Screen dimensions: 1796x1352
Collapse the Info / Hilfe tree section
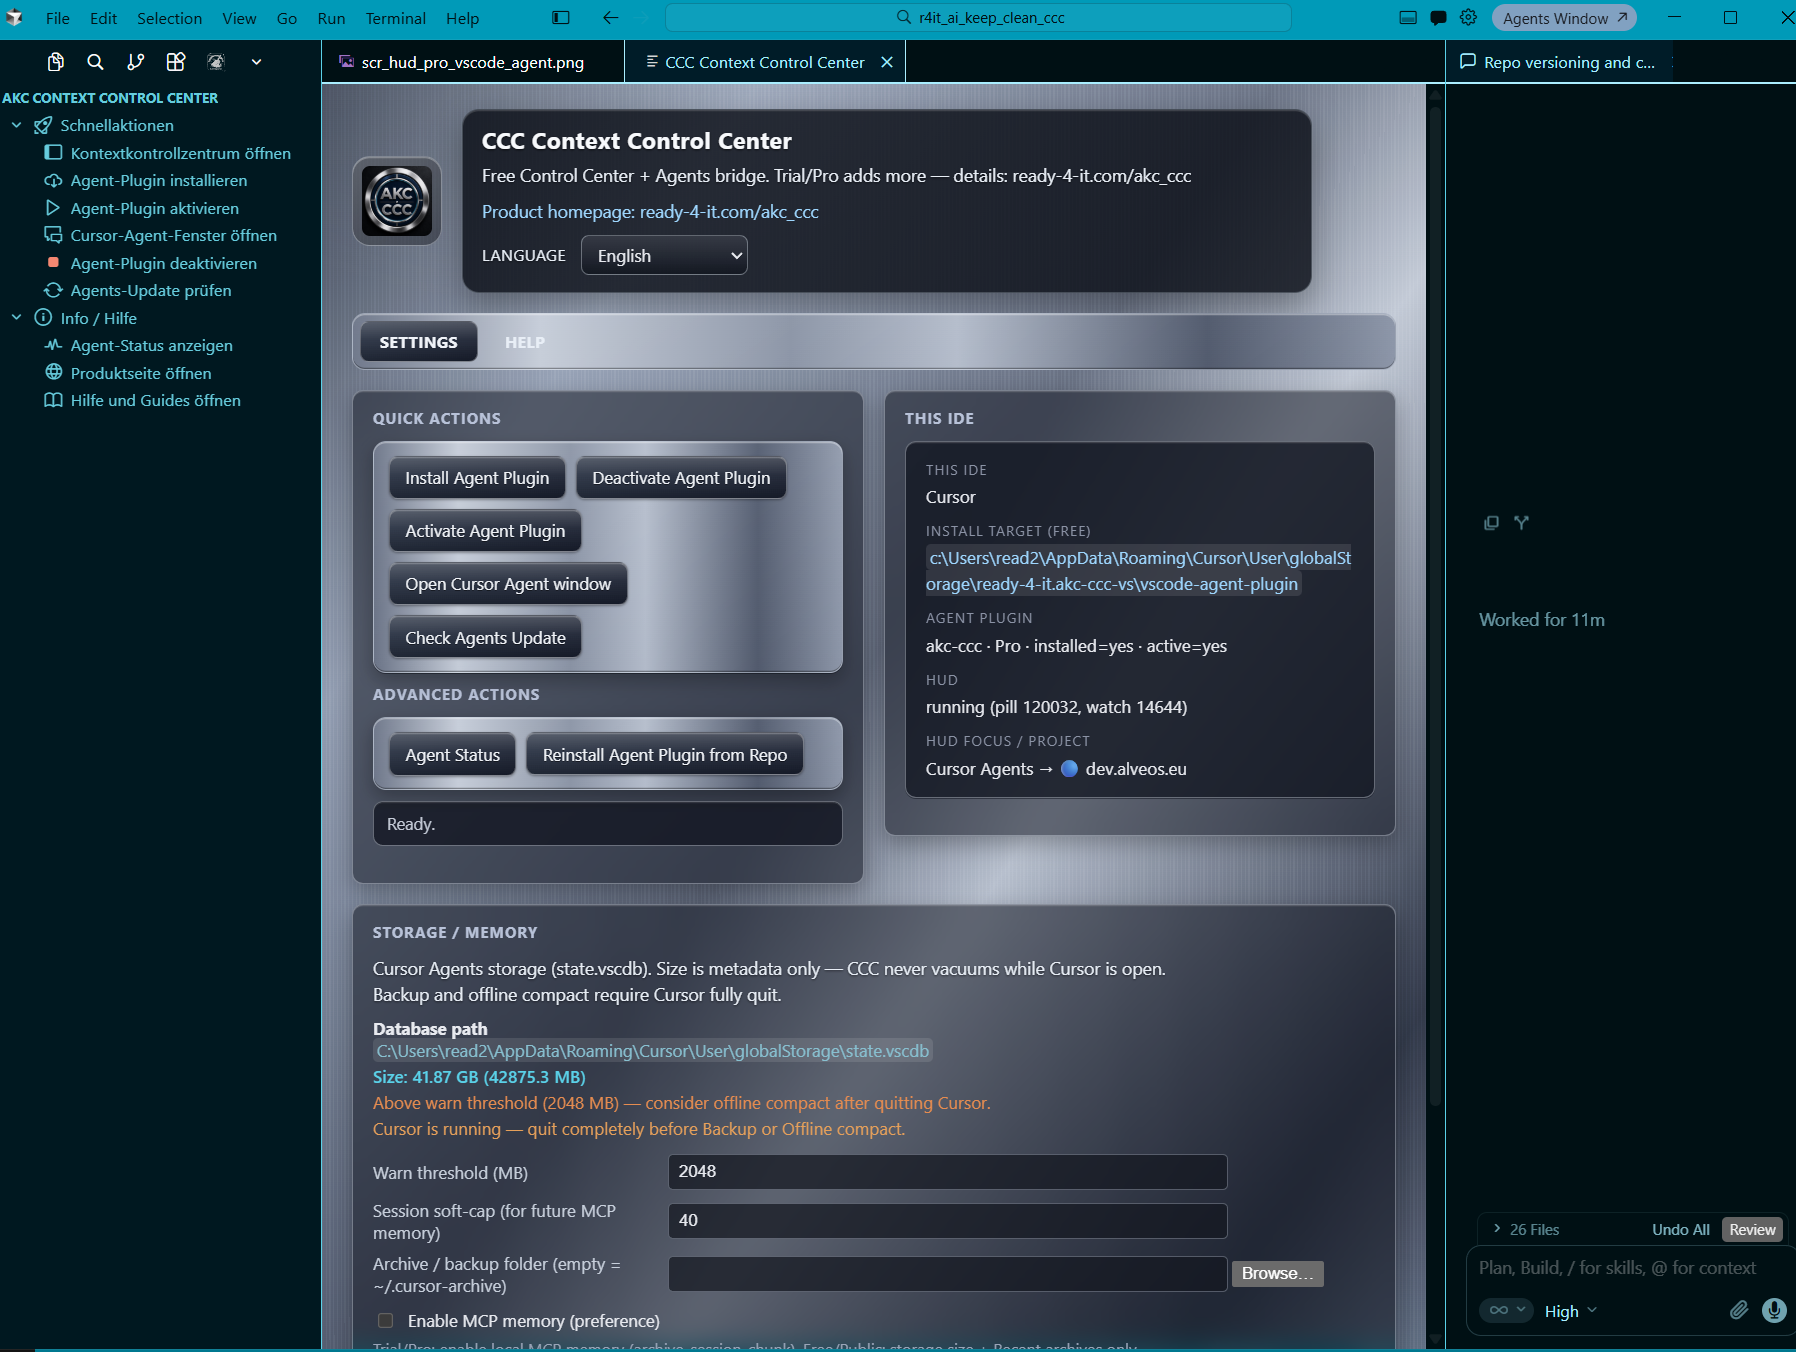point(17,318)
